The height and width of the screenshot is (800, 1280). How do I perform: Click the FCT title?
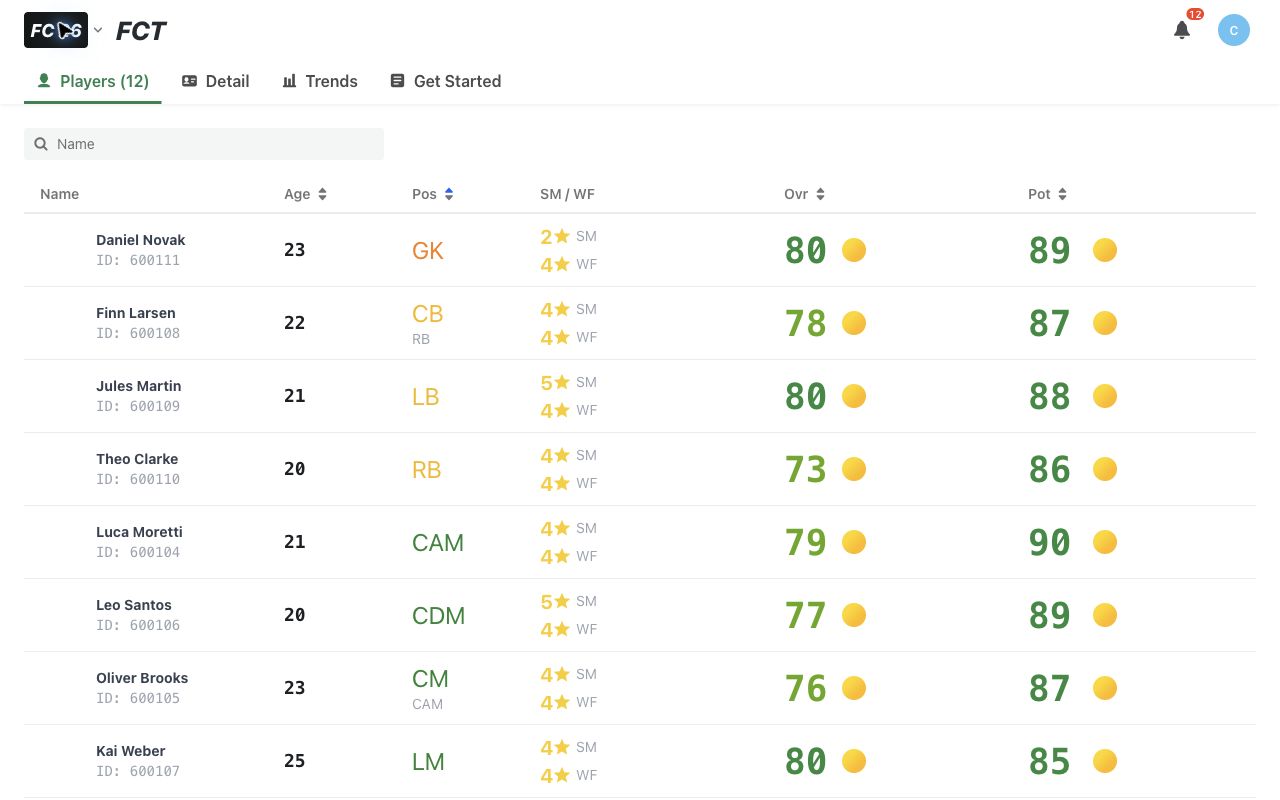[x=141, y=31]
